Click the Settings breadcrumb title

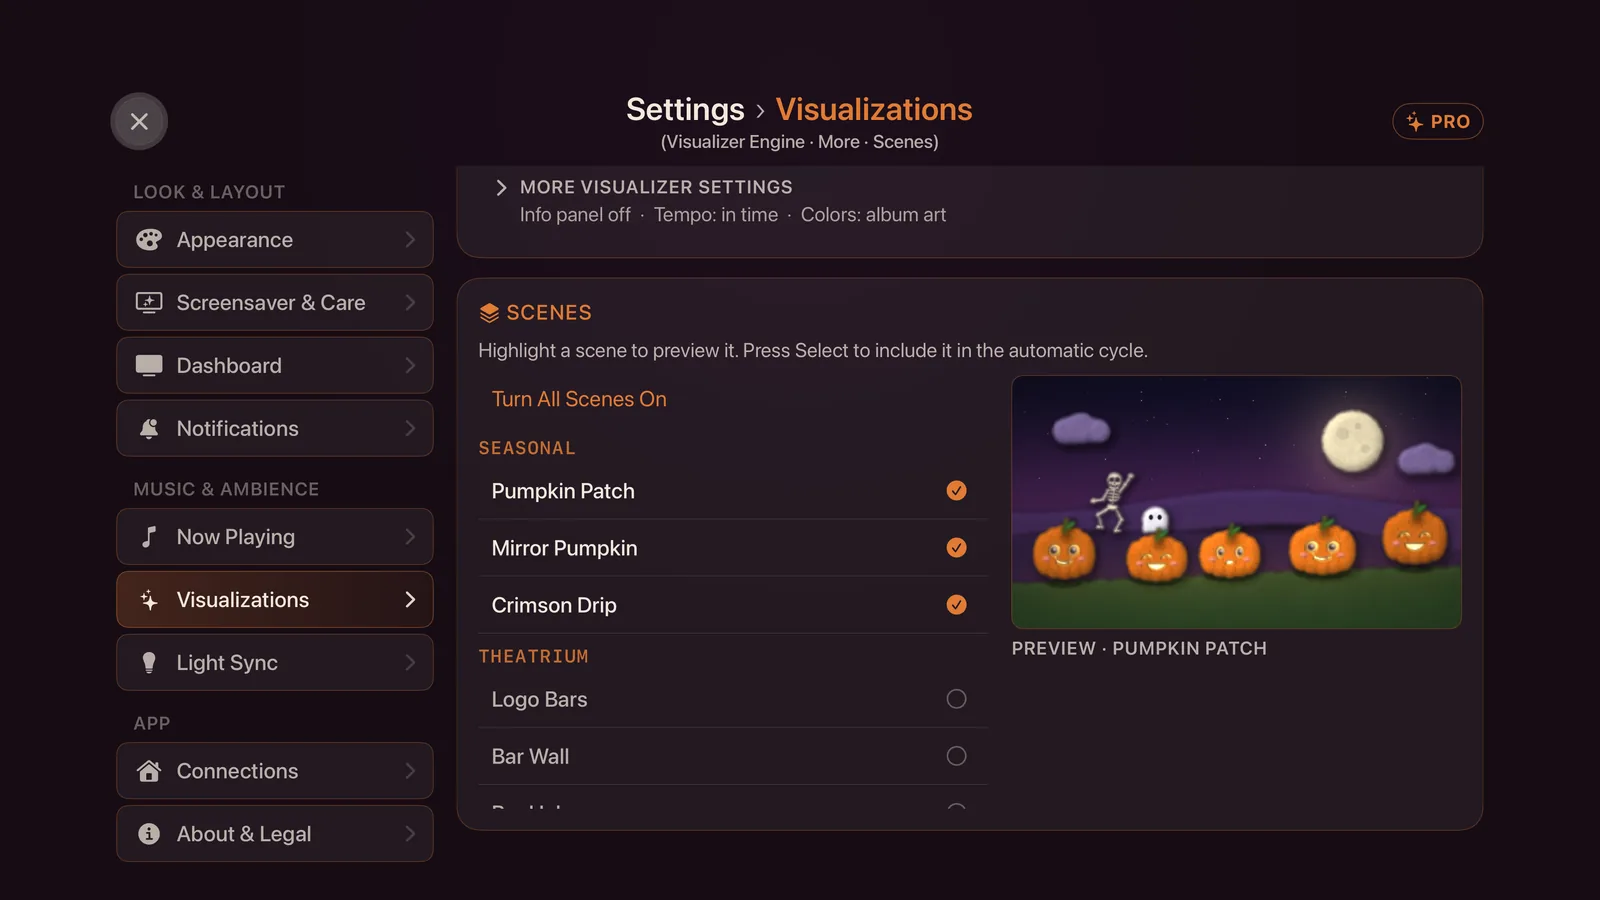(685, 109)
